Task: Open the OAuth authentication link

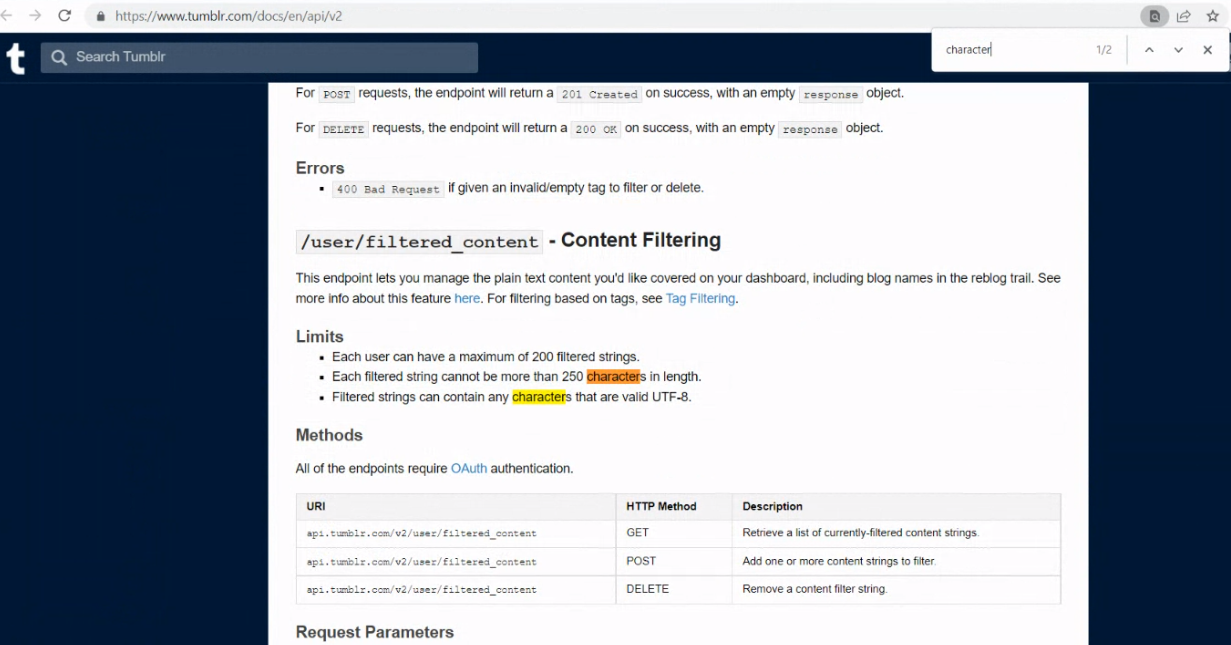Action: [469, 468]
